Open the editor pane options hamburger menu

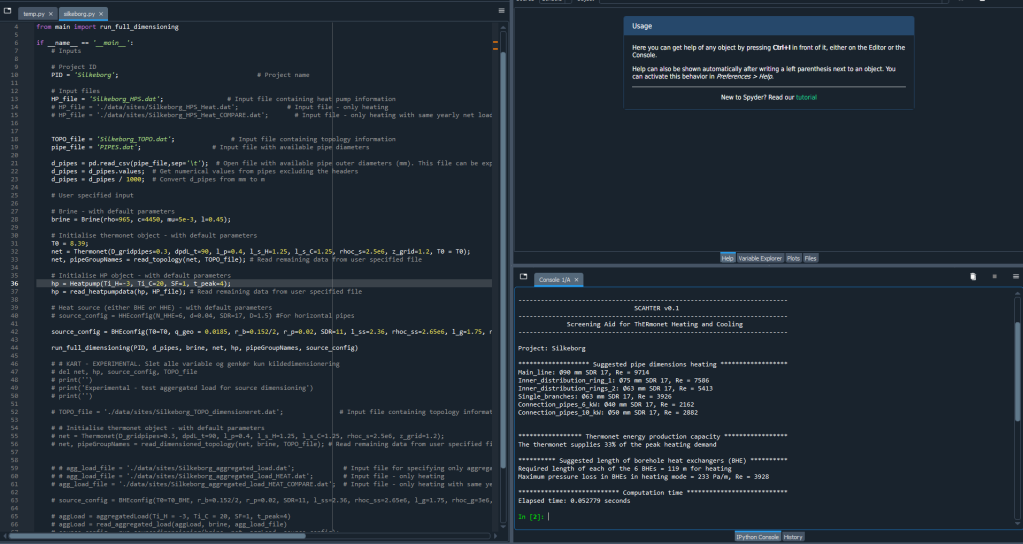[x=501, y=11]
